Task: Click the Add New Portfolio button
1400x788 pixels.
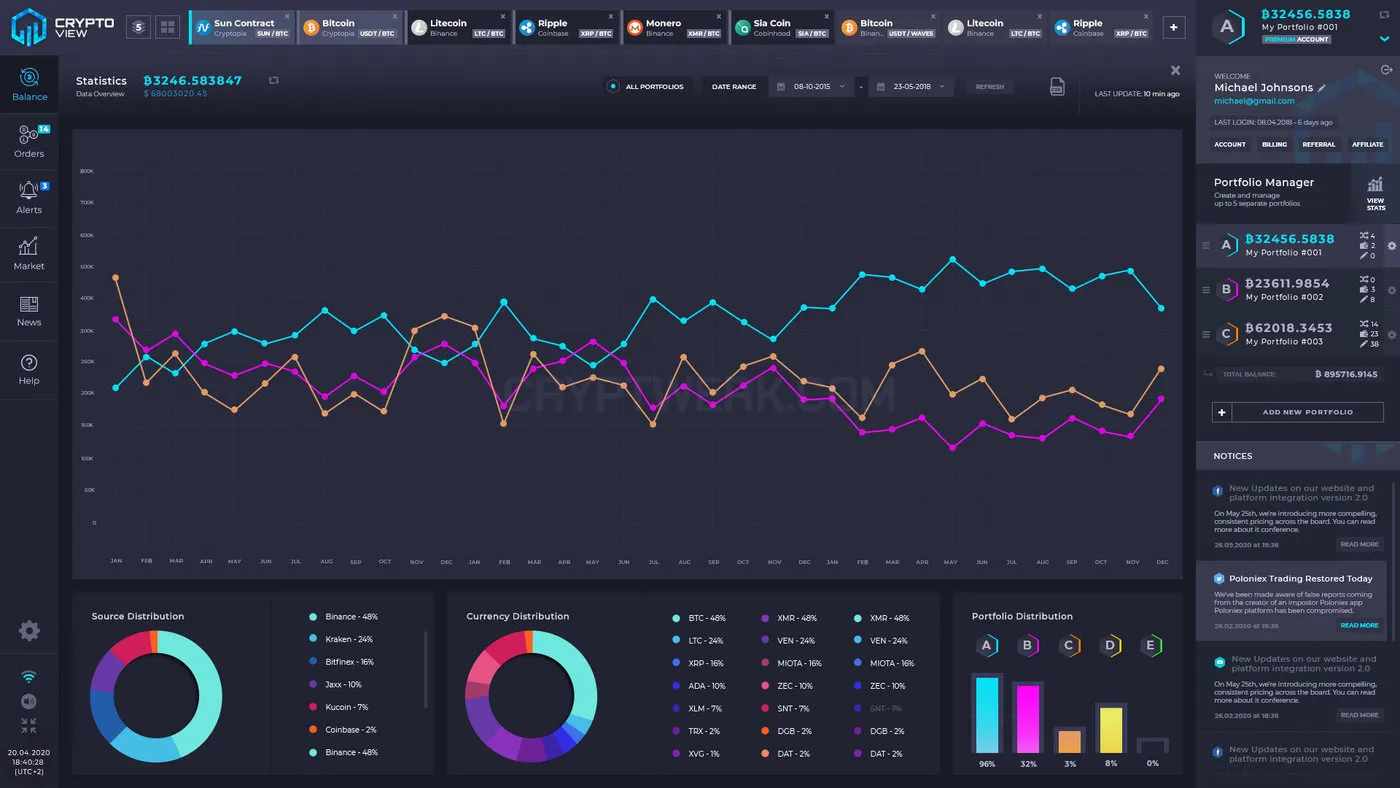Action: (x=1298, y=412)
